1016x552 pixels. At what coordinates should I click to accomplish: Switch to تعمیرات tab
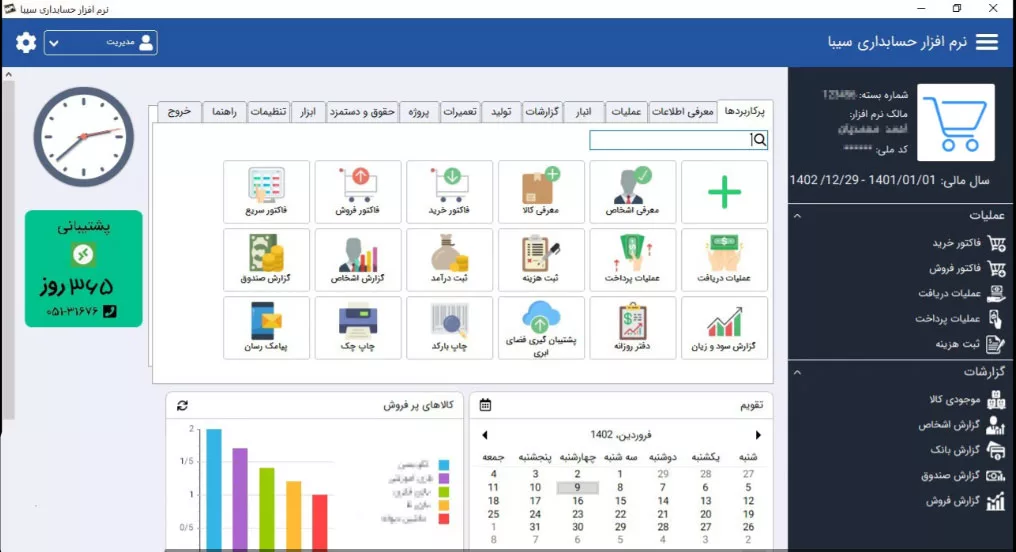click(460, 112)
